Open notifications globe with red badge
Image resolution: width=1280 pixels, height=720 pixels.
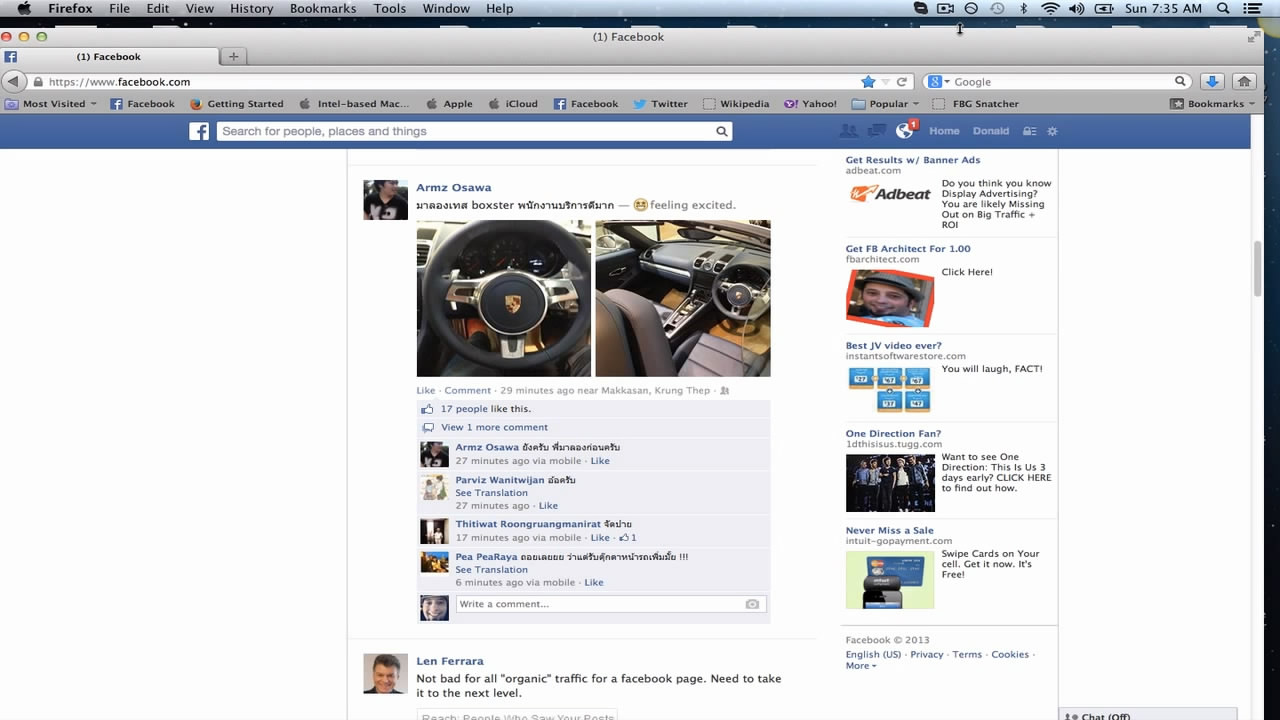pos(906,130)
